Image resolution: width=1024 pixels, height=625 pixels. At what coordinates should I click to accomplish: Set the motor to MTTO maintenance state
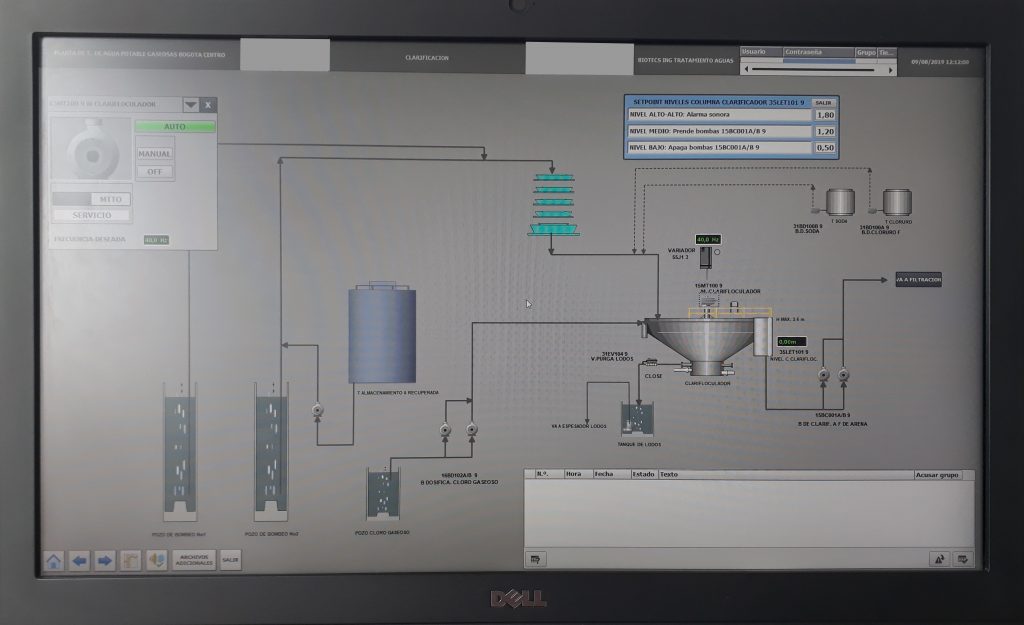(x=111, y=199)
